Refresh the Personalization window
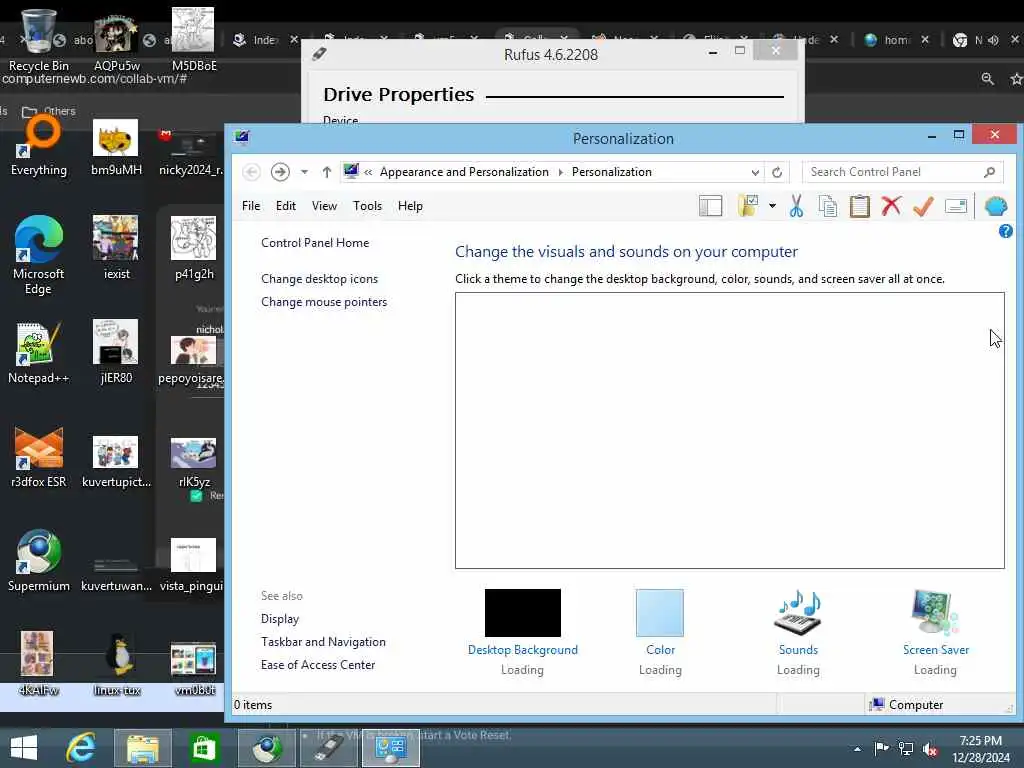Image resolution: width=1024 pixels, height=768 pixels. pyautogui.click(x=776, y=172)
